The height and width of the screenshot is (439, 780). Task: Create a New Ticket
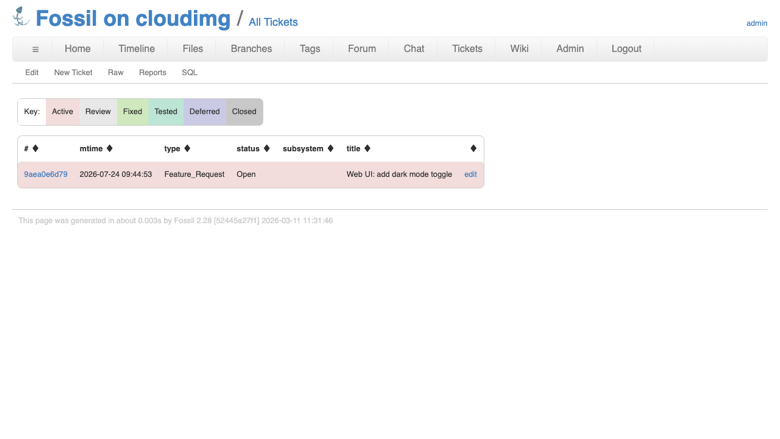pyautogui.click(x=73, y=73)
